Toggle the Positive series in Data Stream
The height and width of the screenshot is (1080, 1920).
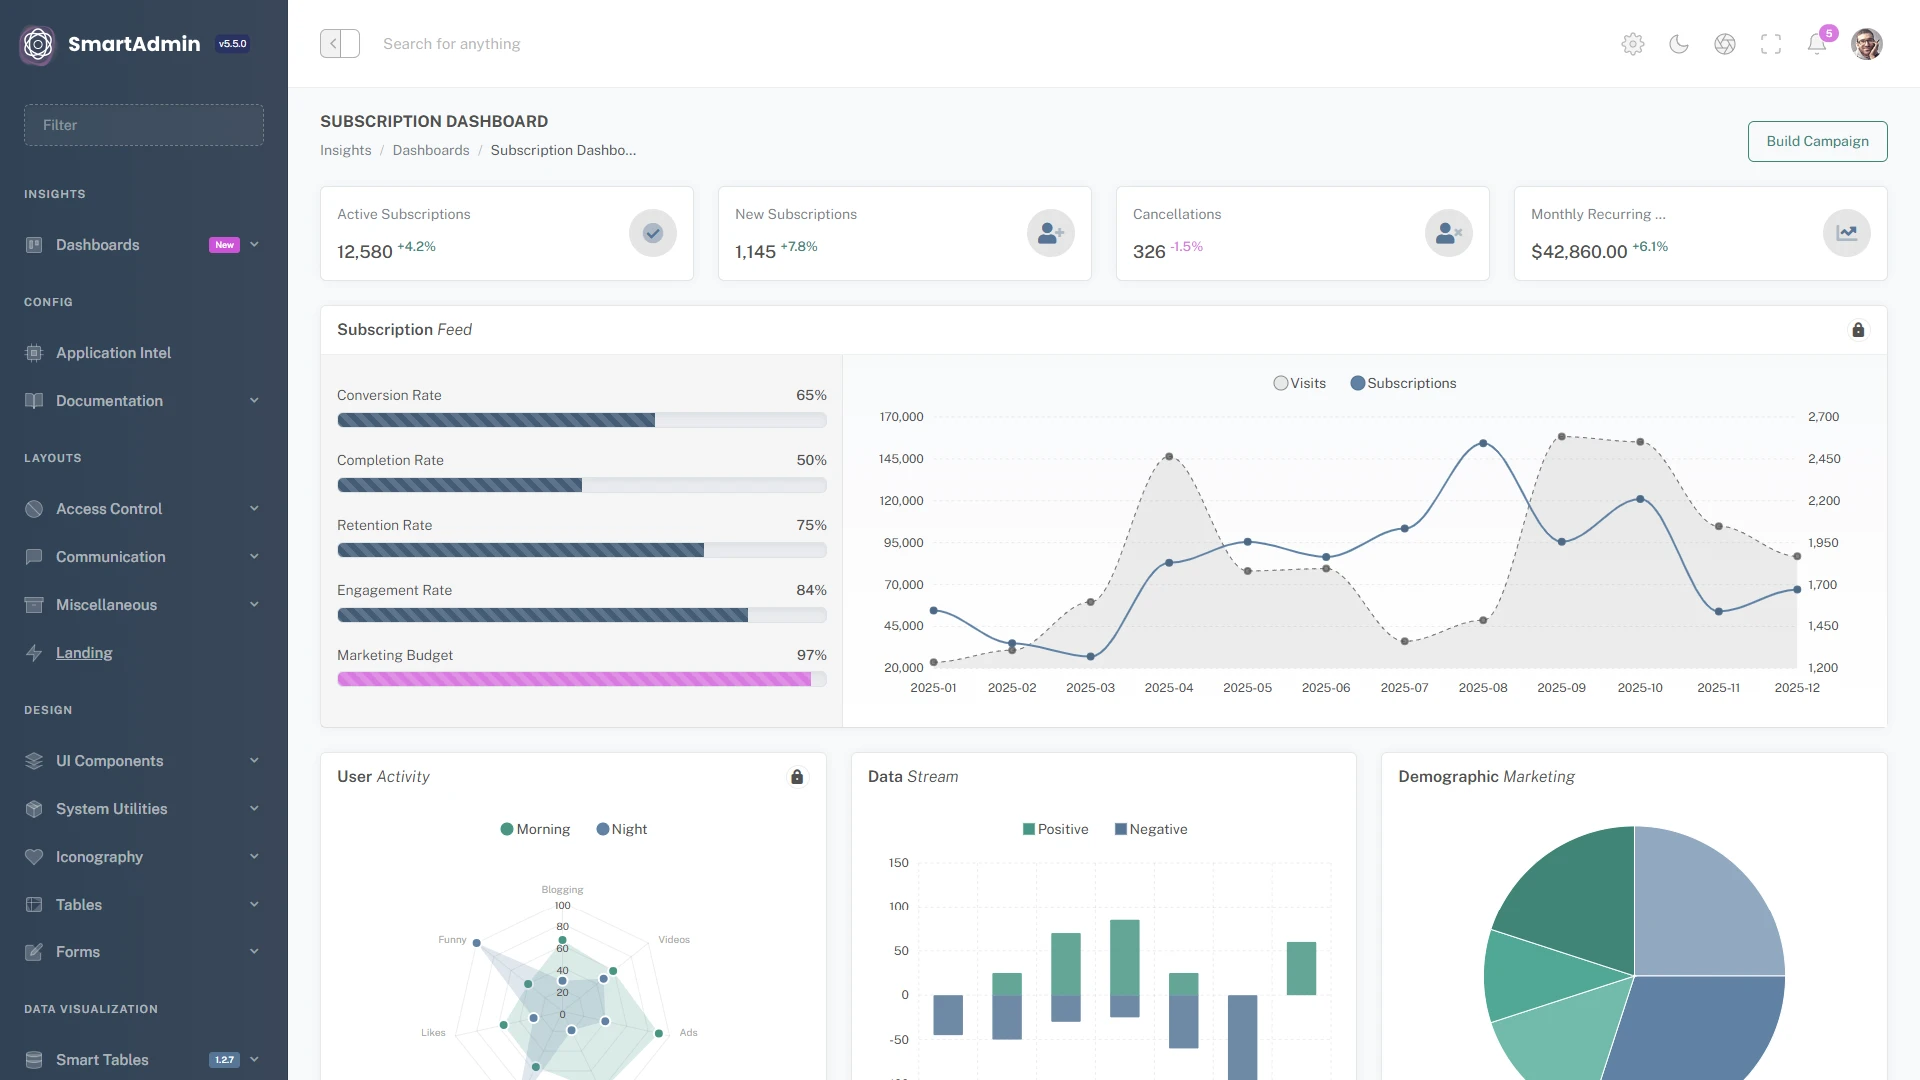click(1055, 829)
